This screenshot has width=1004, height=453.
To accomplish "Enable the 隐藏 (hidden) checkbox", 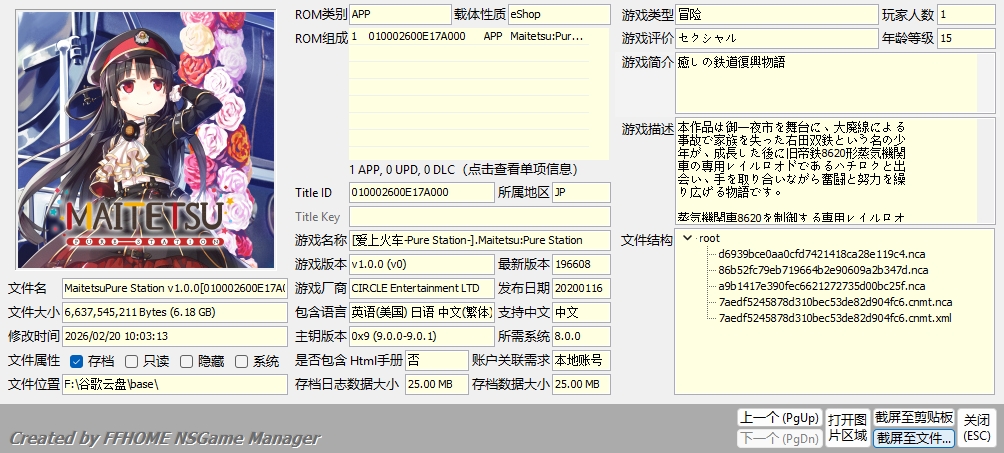I will point(187,361).
